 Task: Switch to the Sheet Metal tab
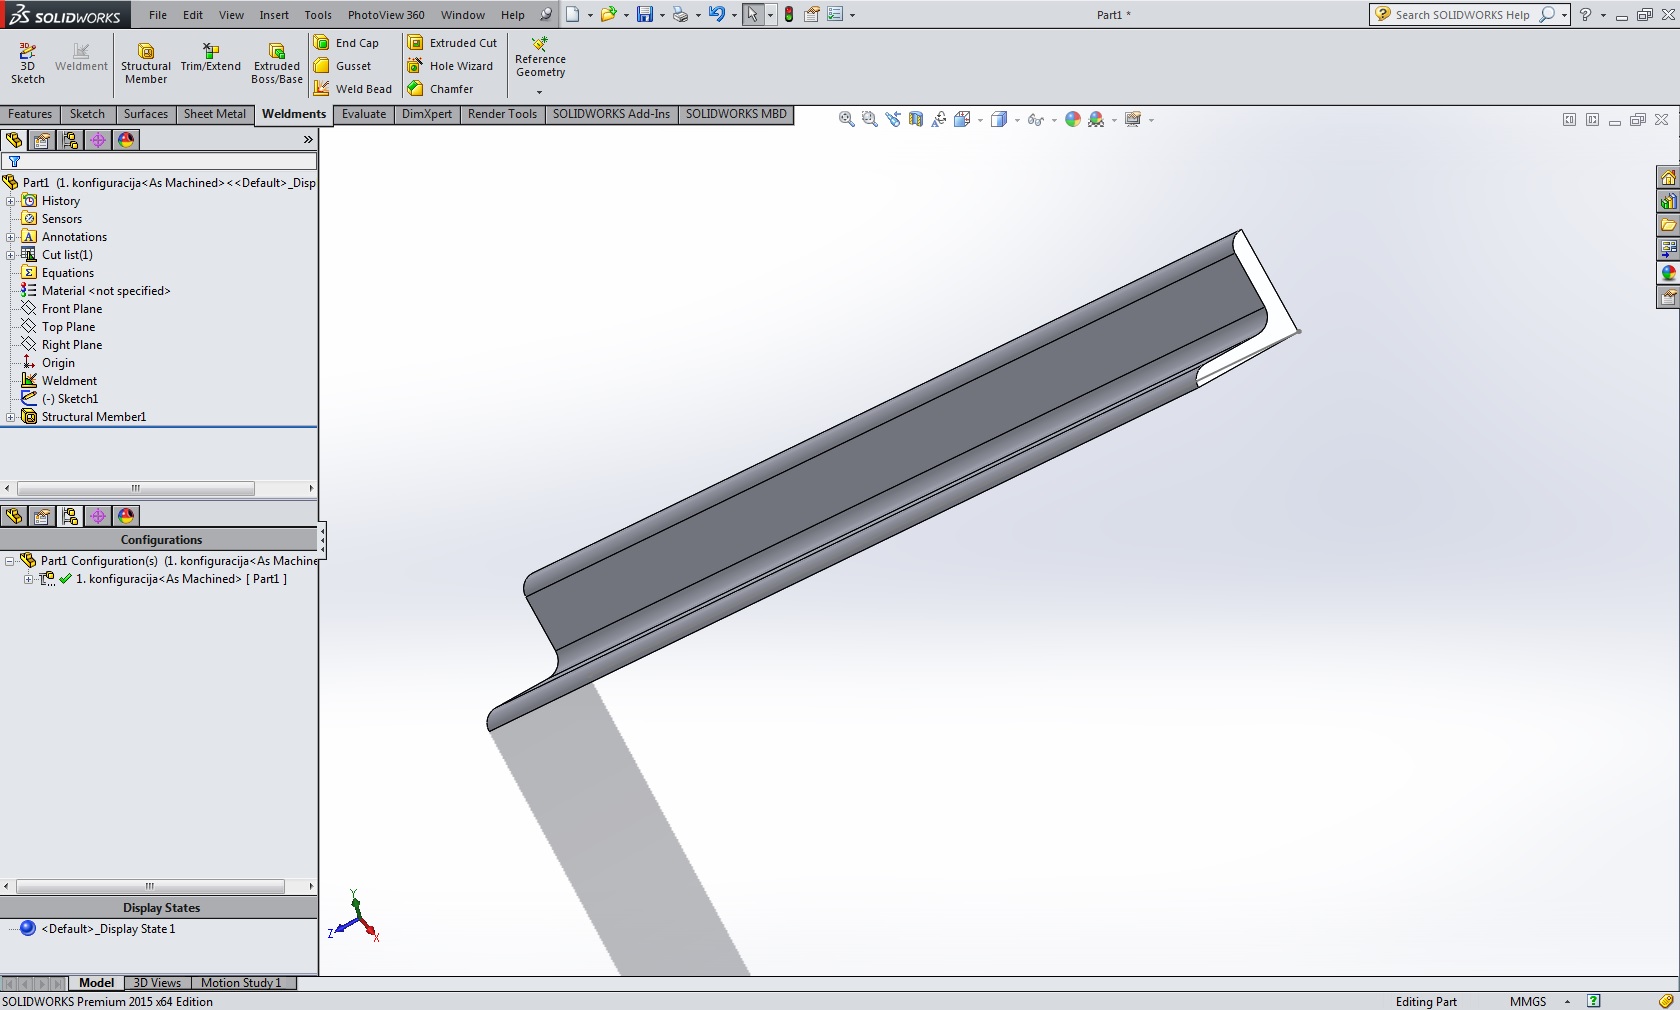click(x=214, y=114)
